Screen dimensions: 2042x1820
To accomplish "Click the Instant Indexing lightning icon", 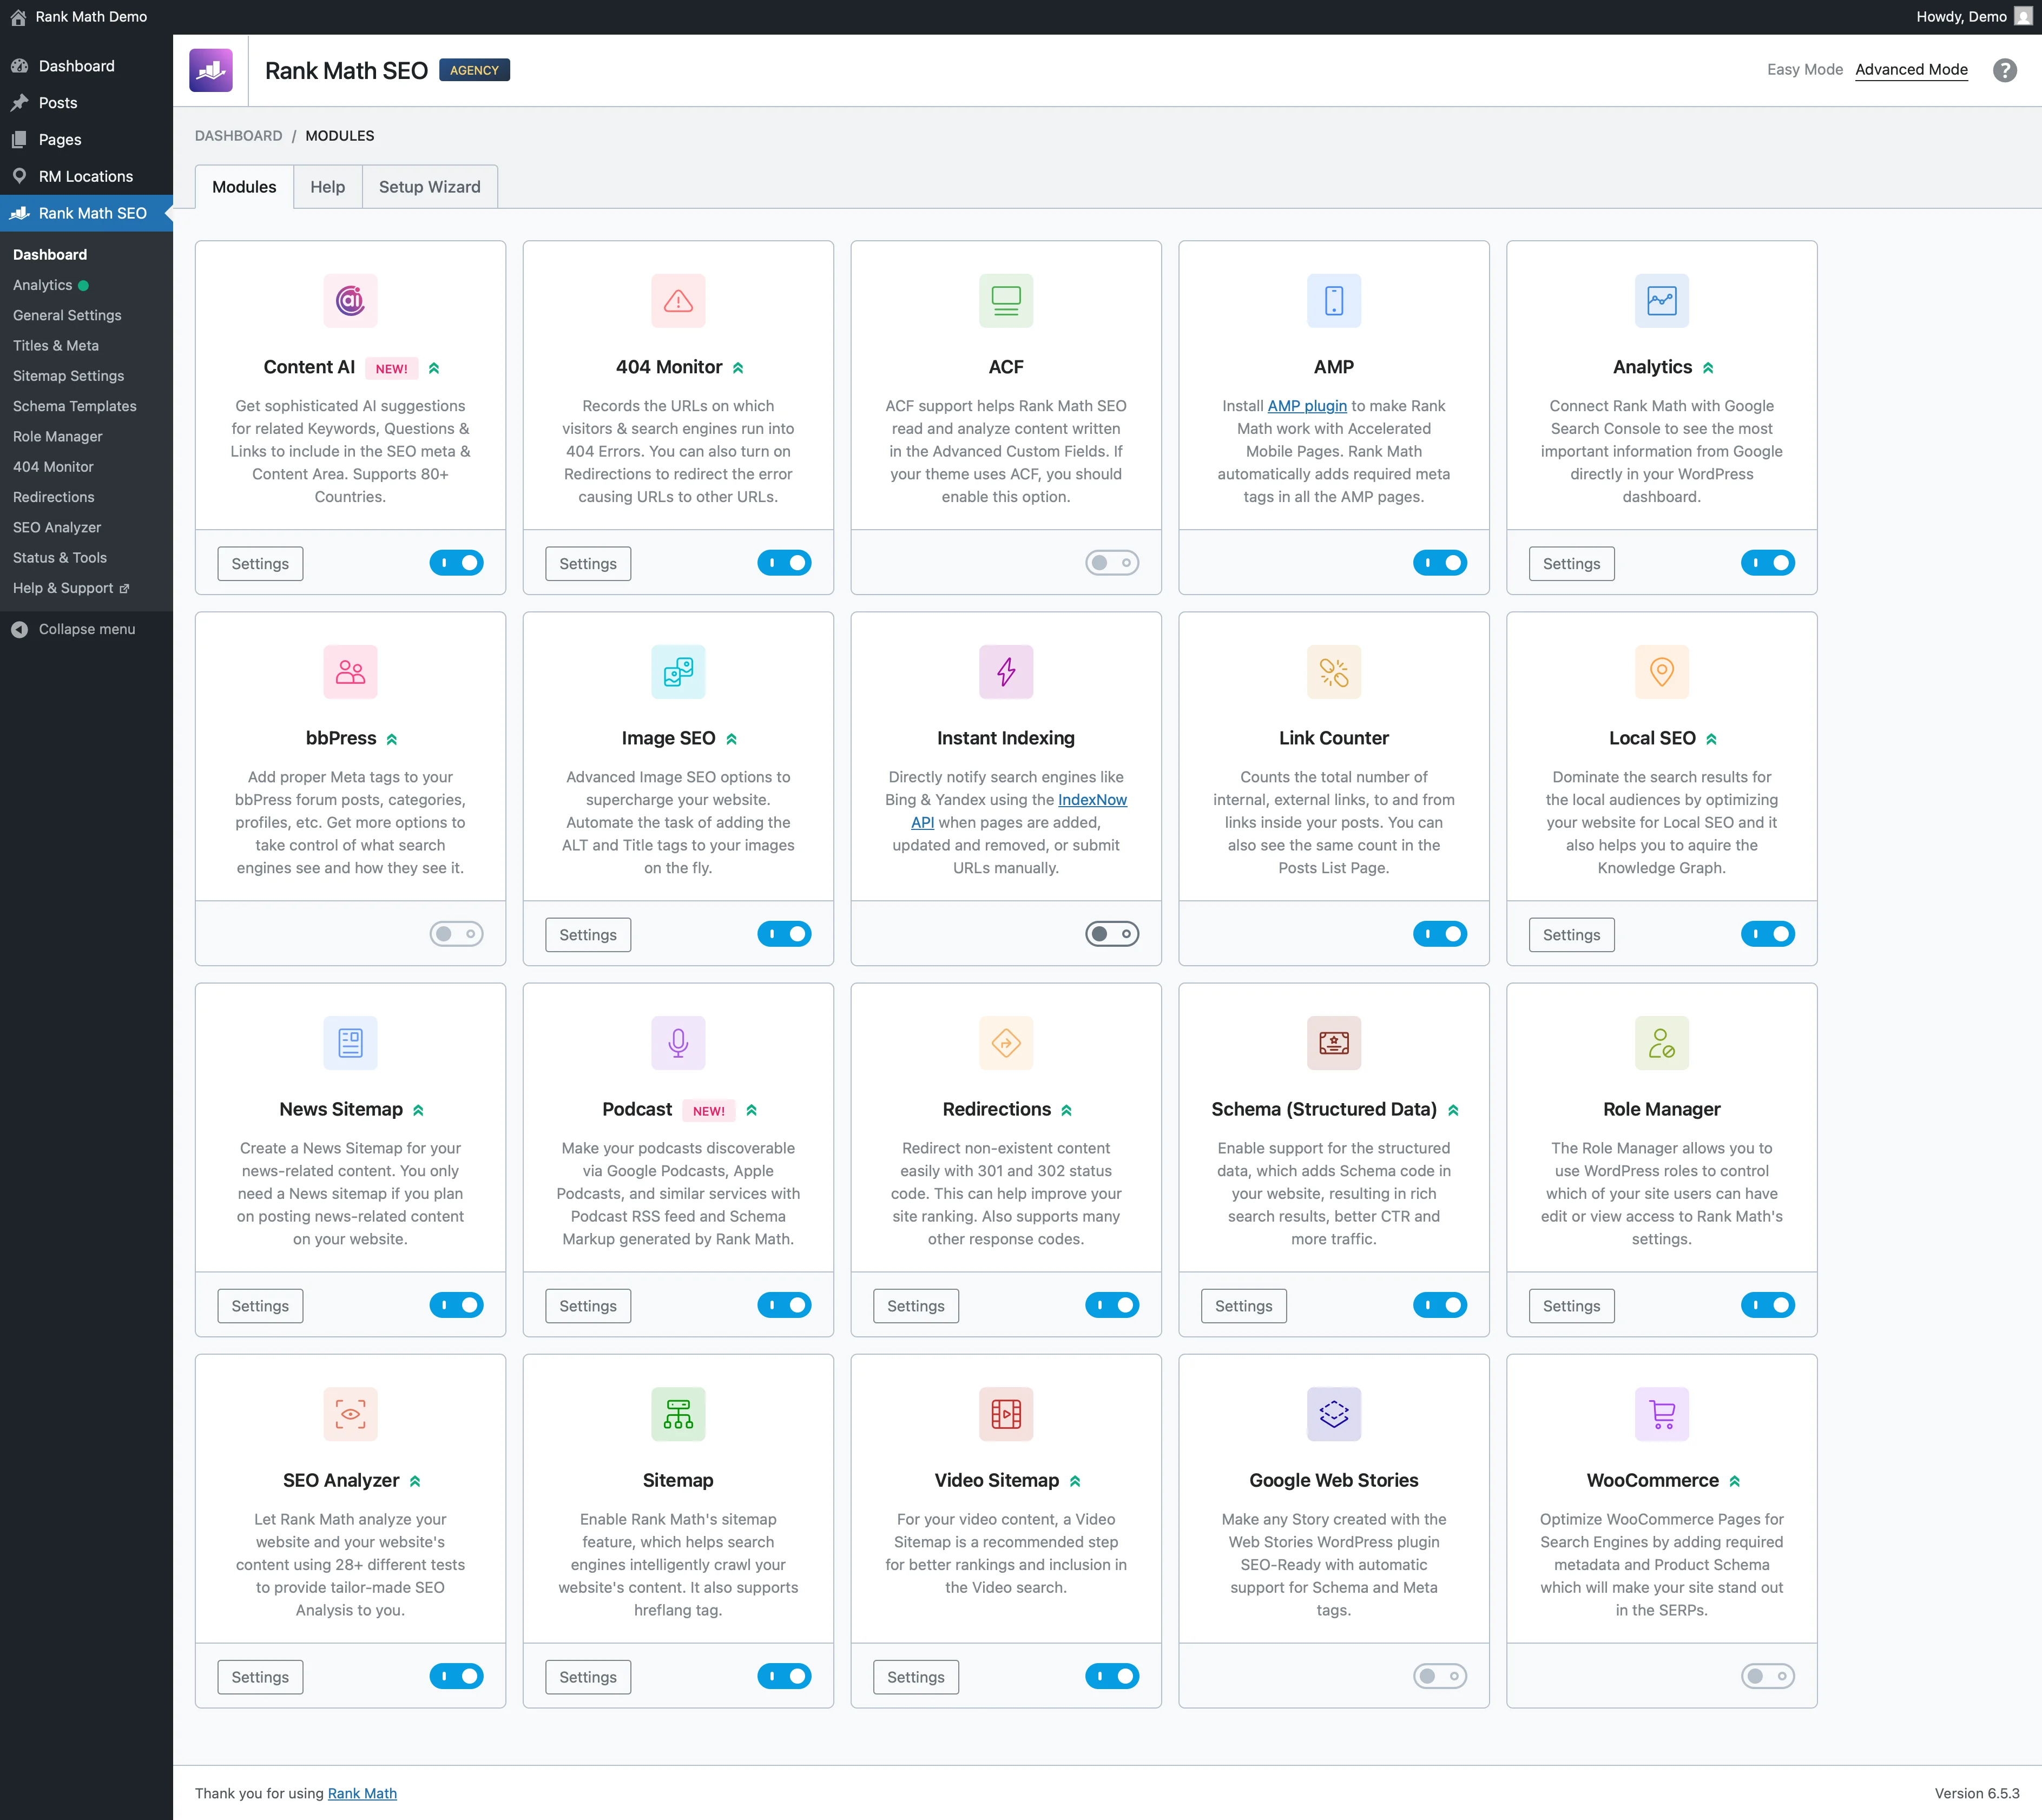I will click(1006, 671).
